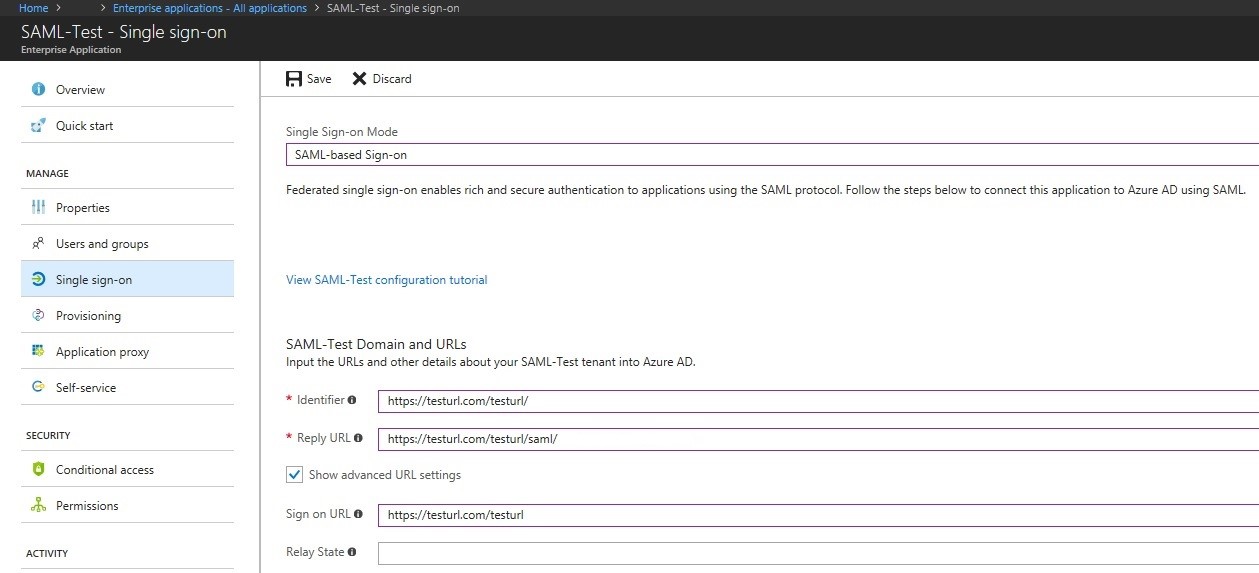Open the Self-service page
This screenshot has width=1259, height=573.
tap(128, 388)
